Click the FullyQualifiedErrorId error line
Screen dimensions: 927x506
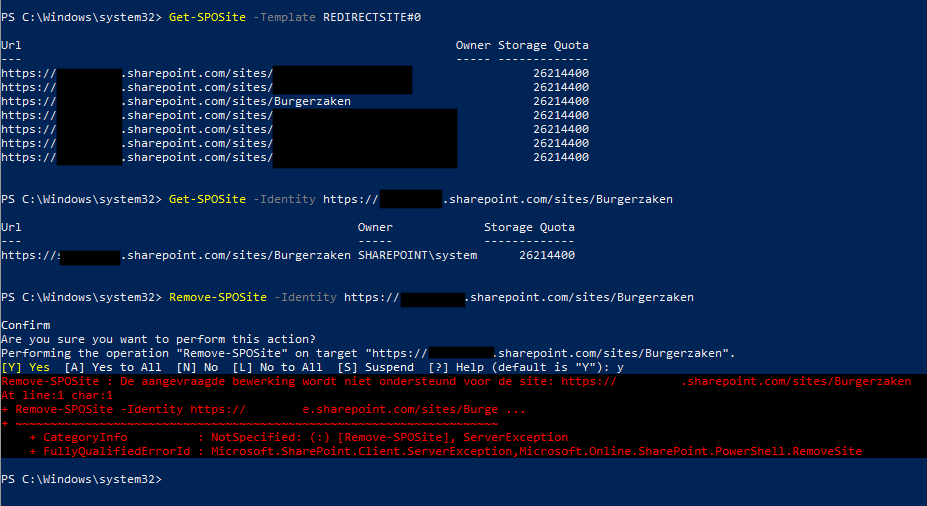click(x=452, y=451)
